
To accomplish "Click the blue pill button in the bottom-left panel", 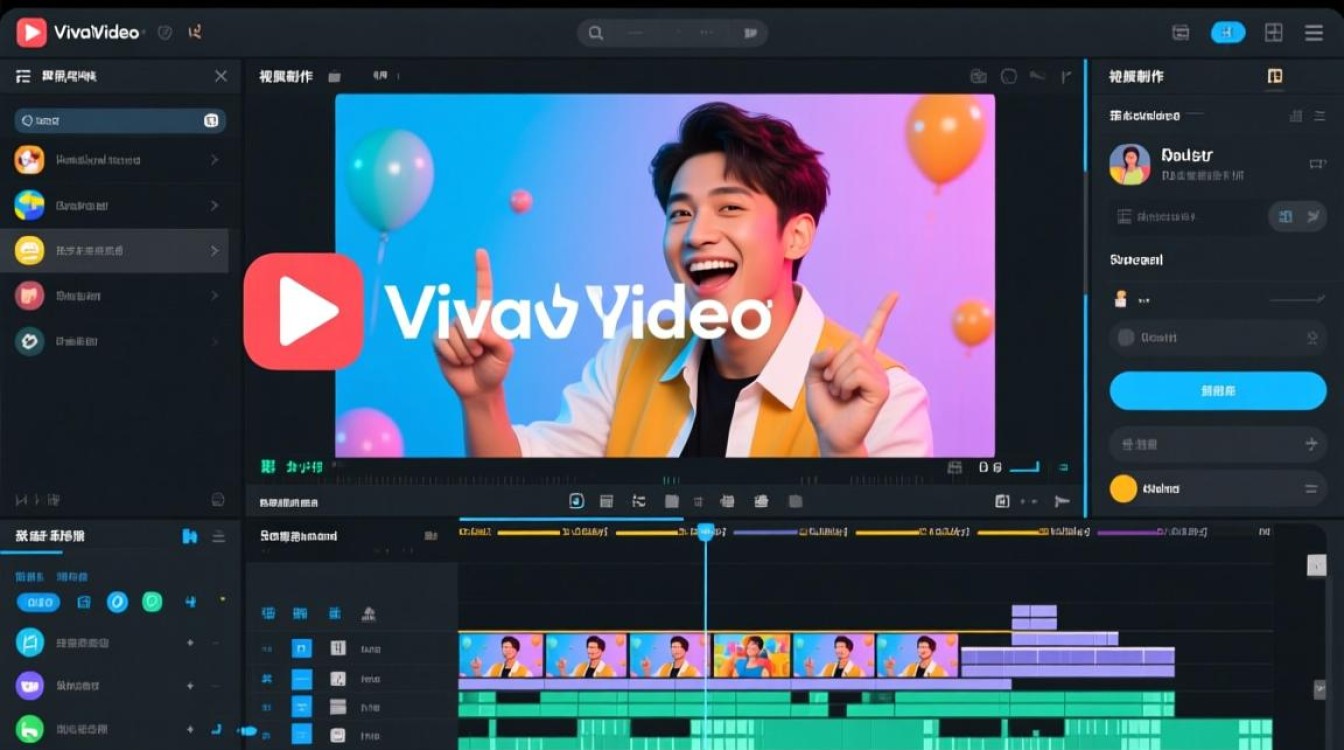I will [x=38, y=602].
